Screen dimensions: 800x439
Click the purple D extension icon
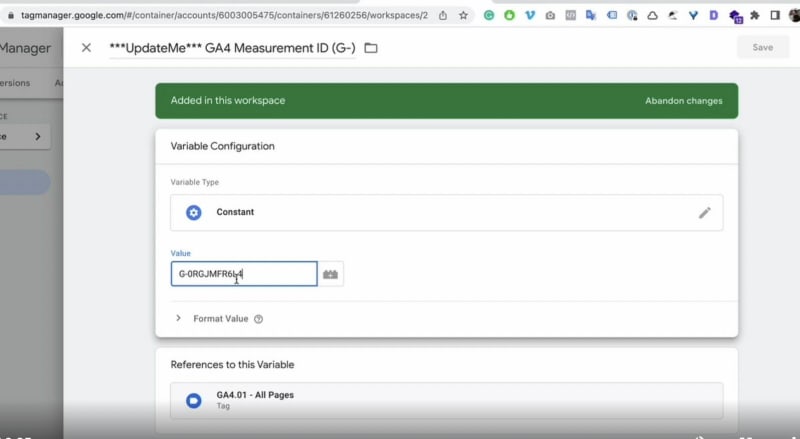[713, 15]
